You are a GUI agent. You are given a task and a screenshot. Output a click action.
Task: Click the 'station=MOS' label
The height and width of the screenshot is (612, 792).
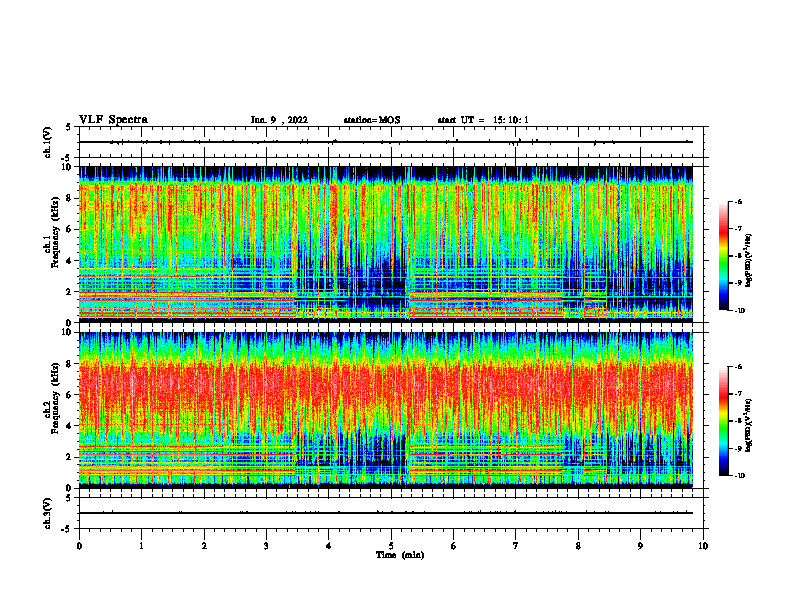[x=372, y=120]
